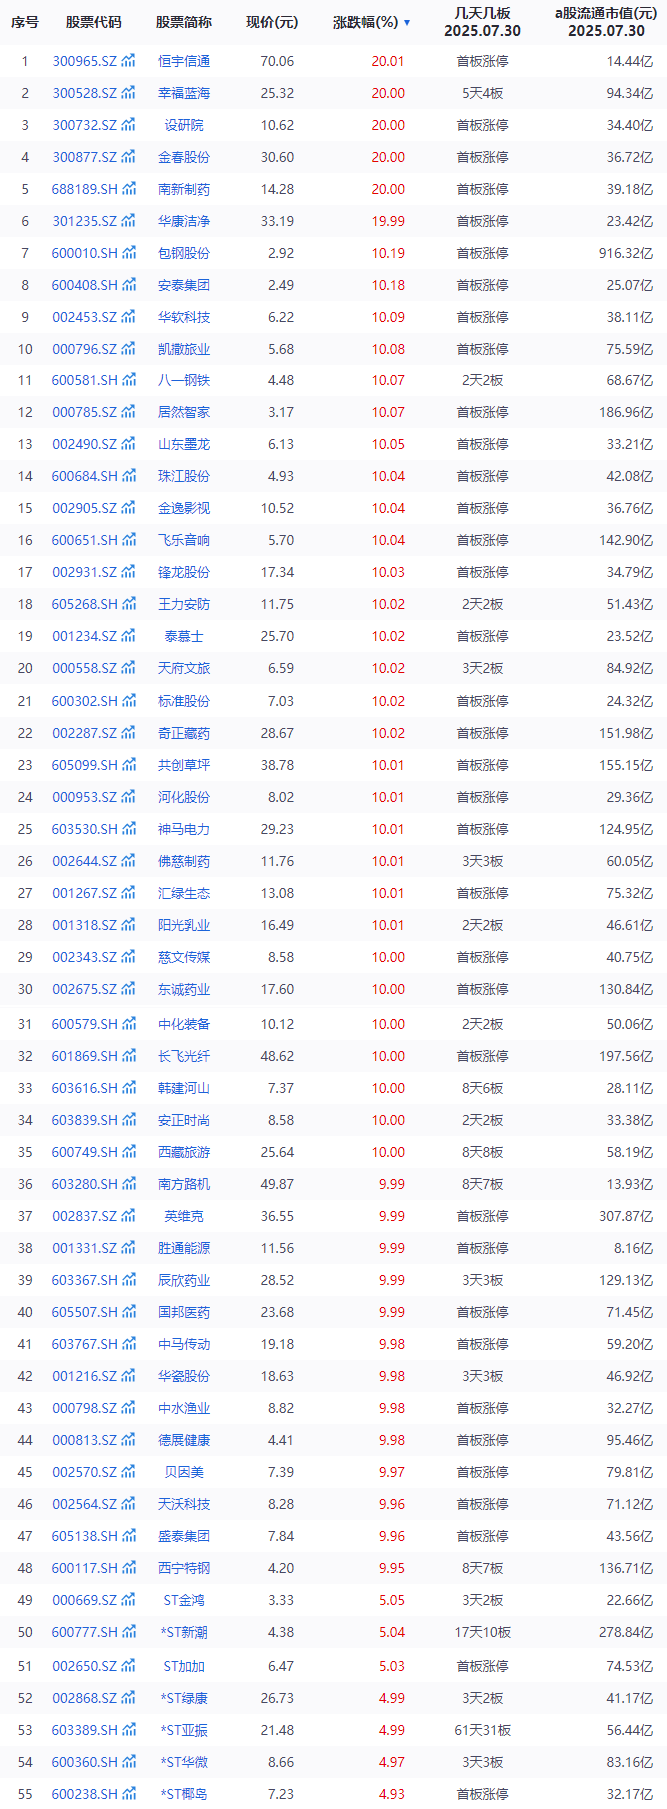Open chart icon beside 600777.SH

pyautogui.click(x=128, y=1632)
